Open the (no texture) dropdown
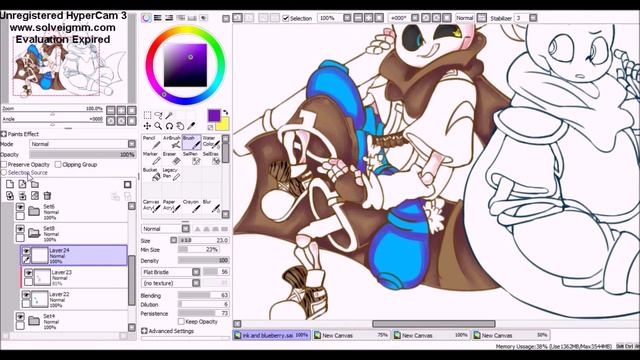This screenshot has width=640, height=360. click(x=196, y=283)
